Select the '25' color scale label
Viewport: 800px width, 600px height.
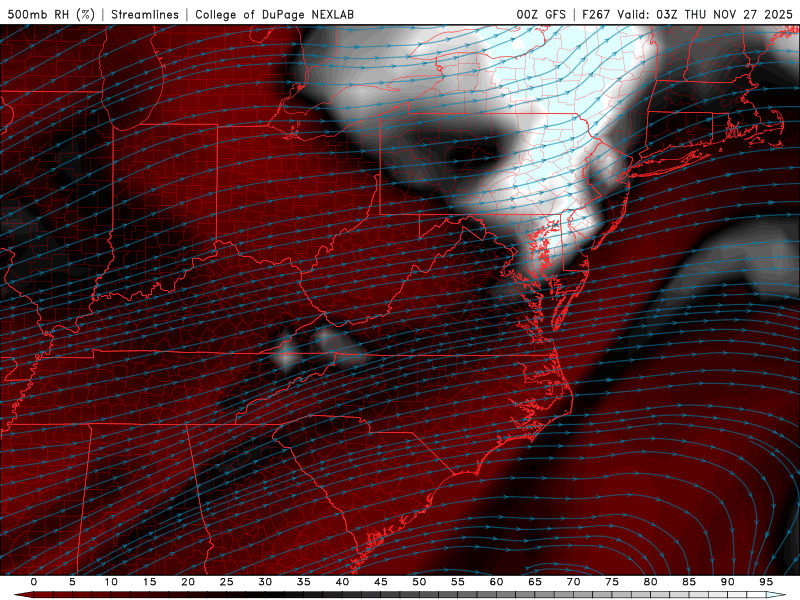click(x=227, y=582)
